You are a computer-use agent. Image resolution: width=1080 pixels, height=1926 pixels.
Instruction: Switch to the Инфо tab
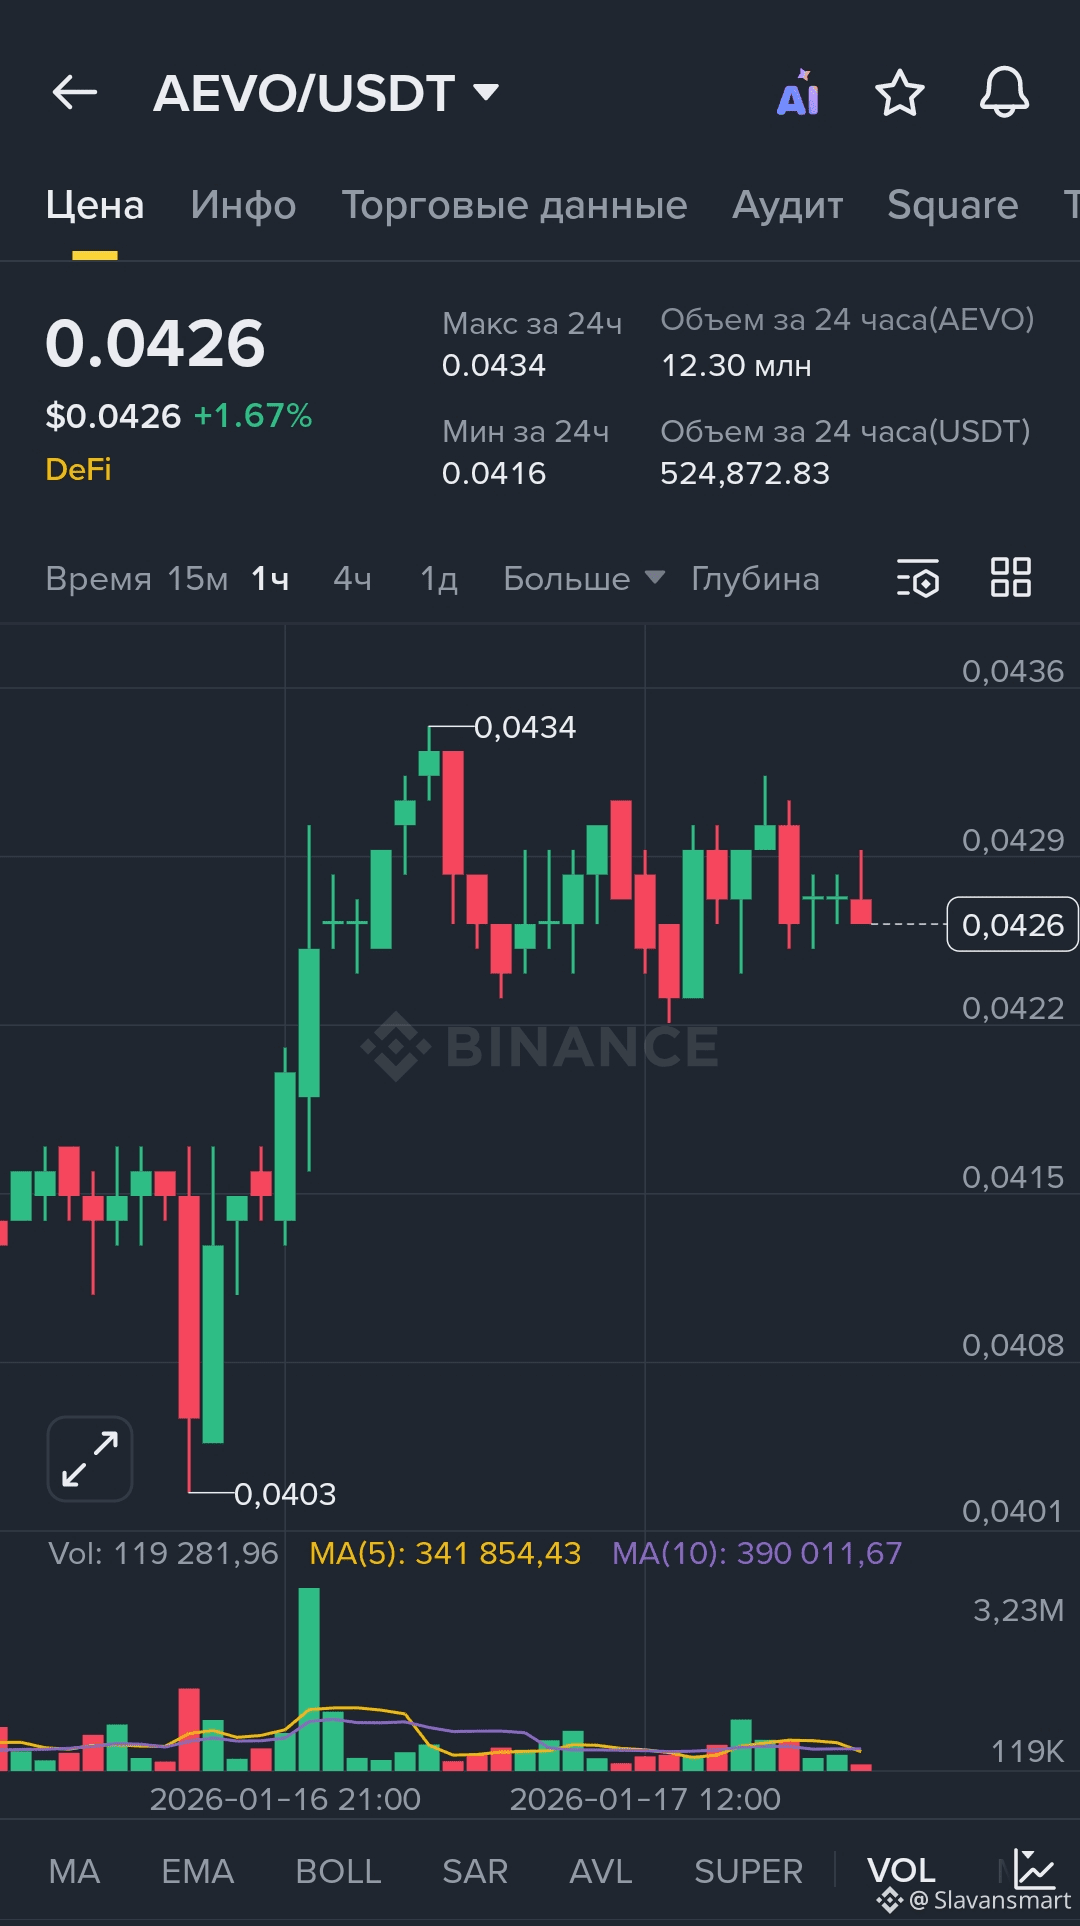pos(243,205)
